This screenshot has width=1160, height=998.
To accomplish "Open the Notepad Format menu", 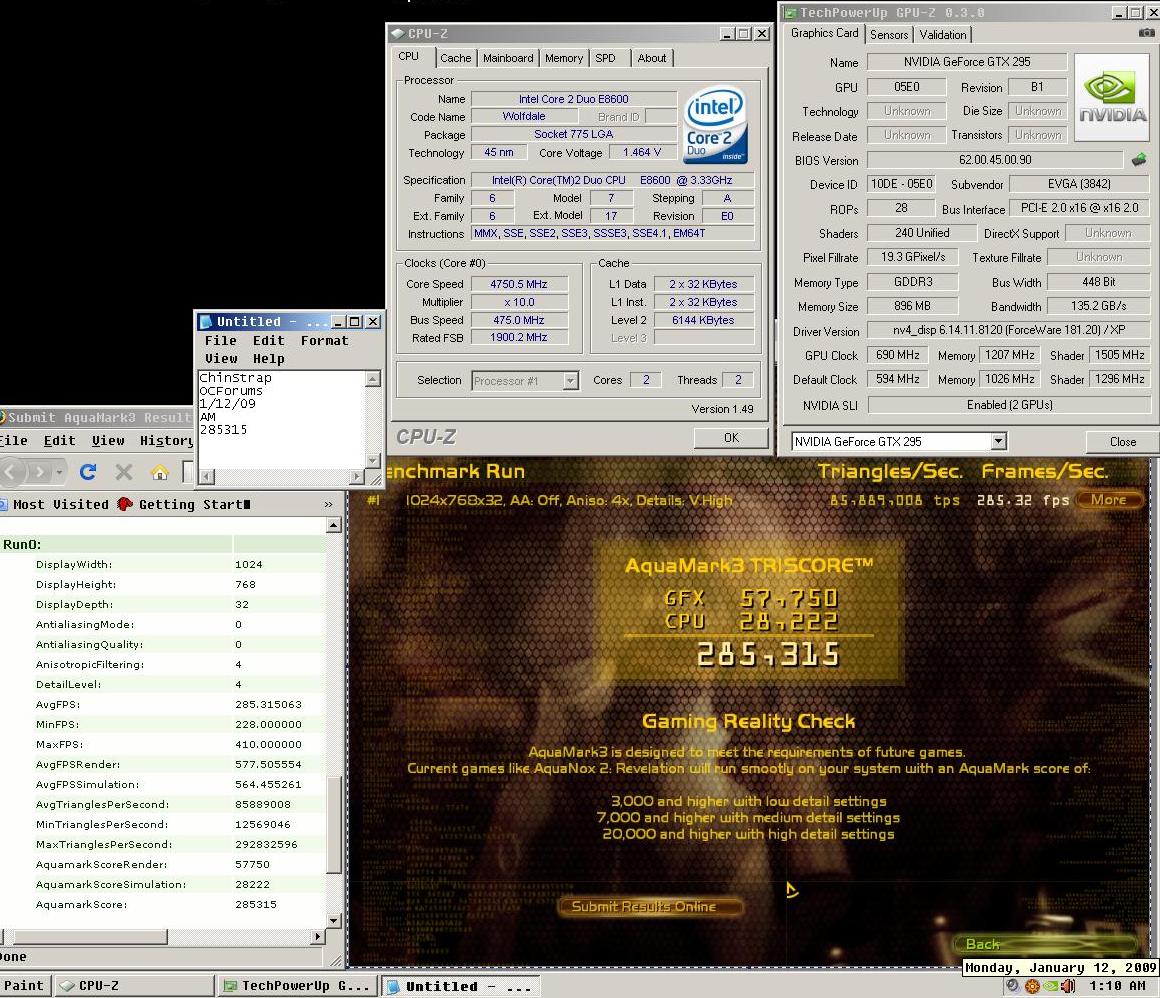I will click(x=324, y=340).
